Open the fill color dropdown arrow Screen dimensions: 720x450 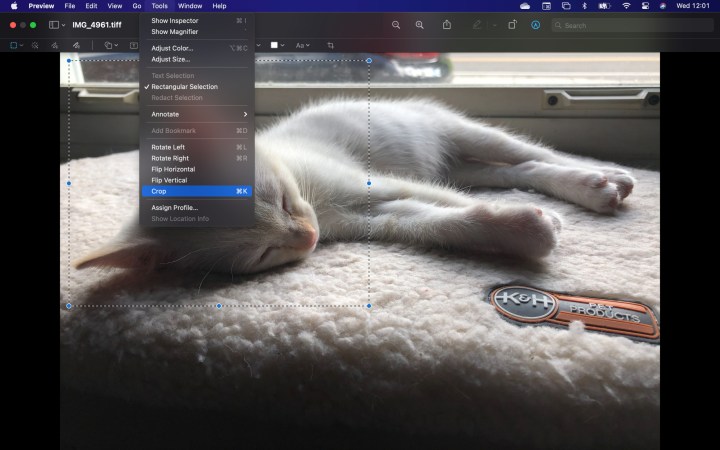[282, 45]
